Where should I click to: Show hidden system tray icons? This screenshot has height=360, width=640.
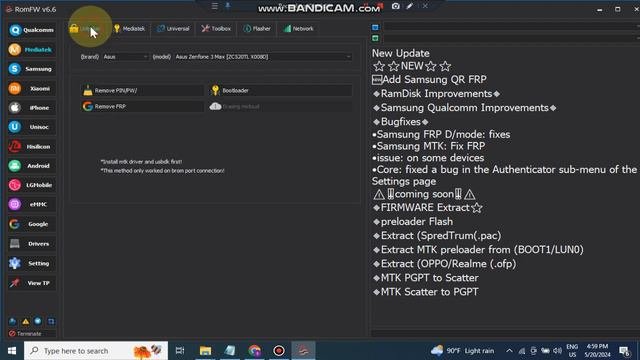pos(509,351)
